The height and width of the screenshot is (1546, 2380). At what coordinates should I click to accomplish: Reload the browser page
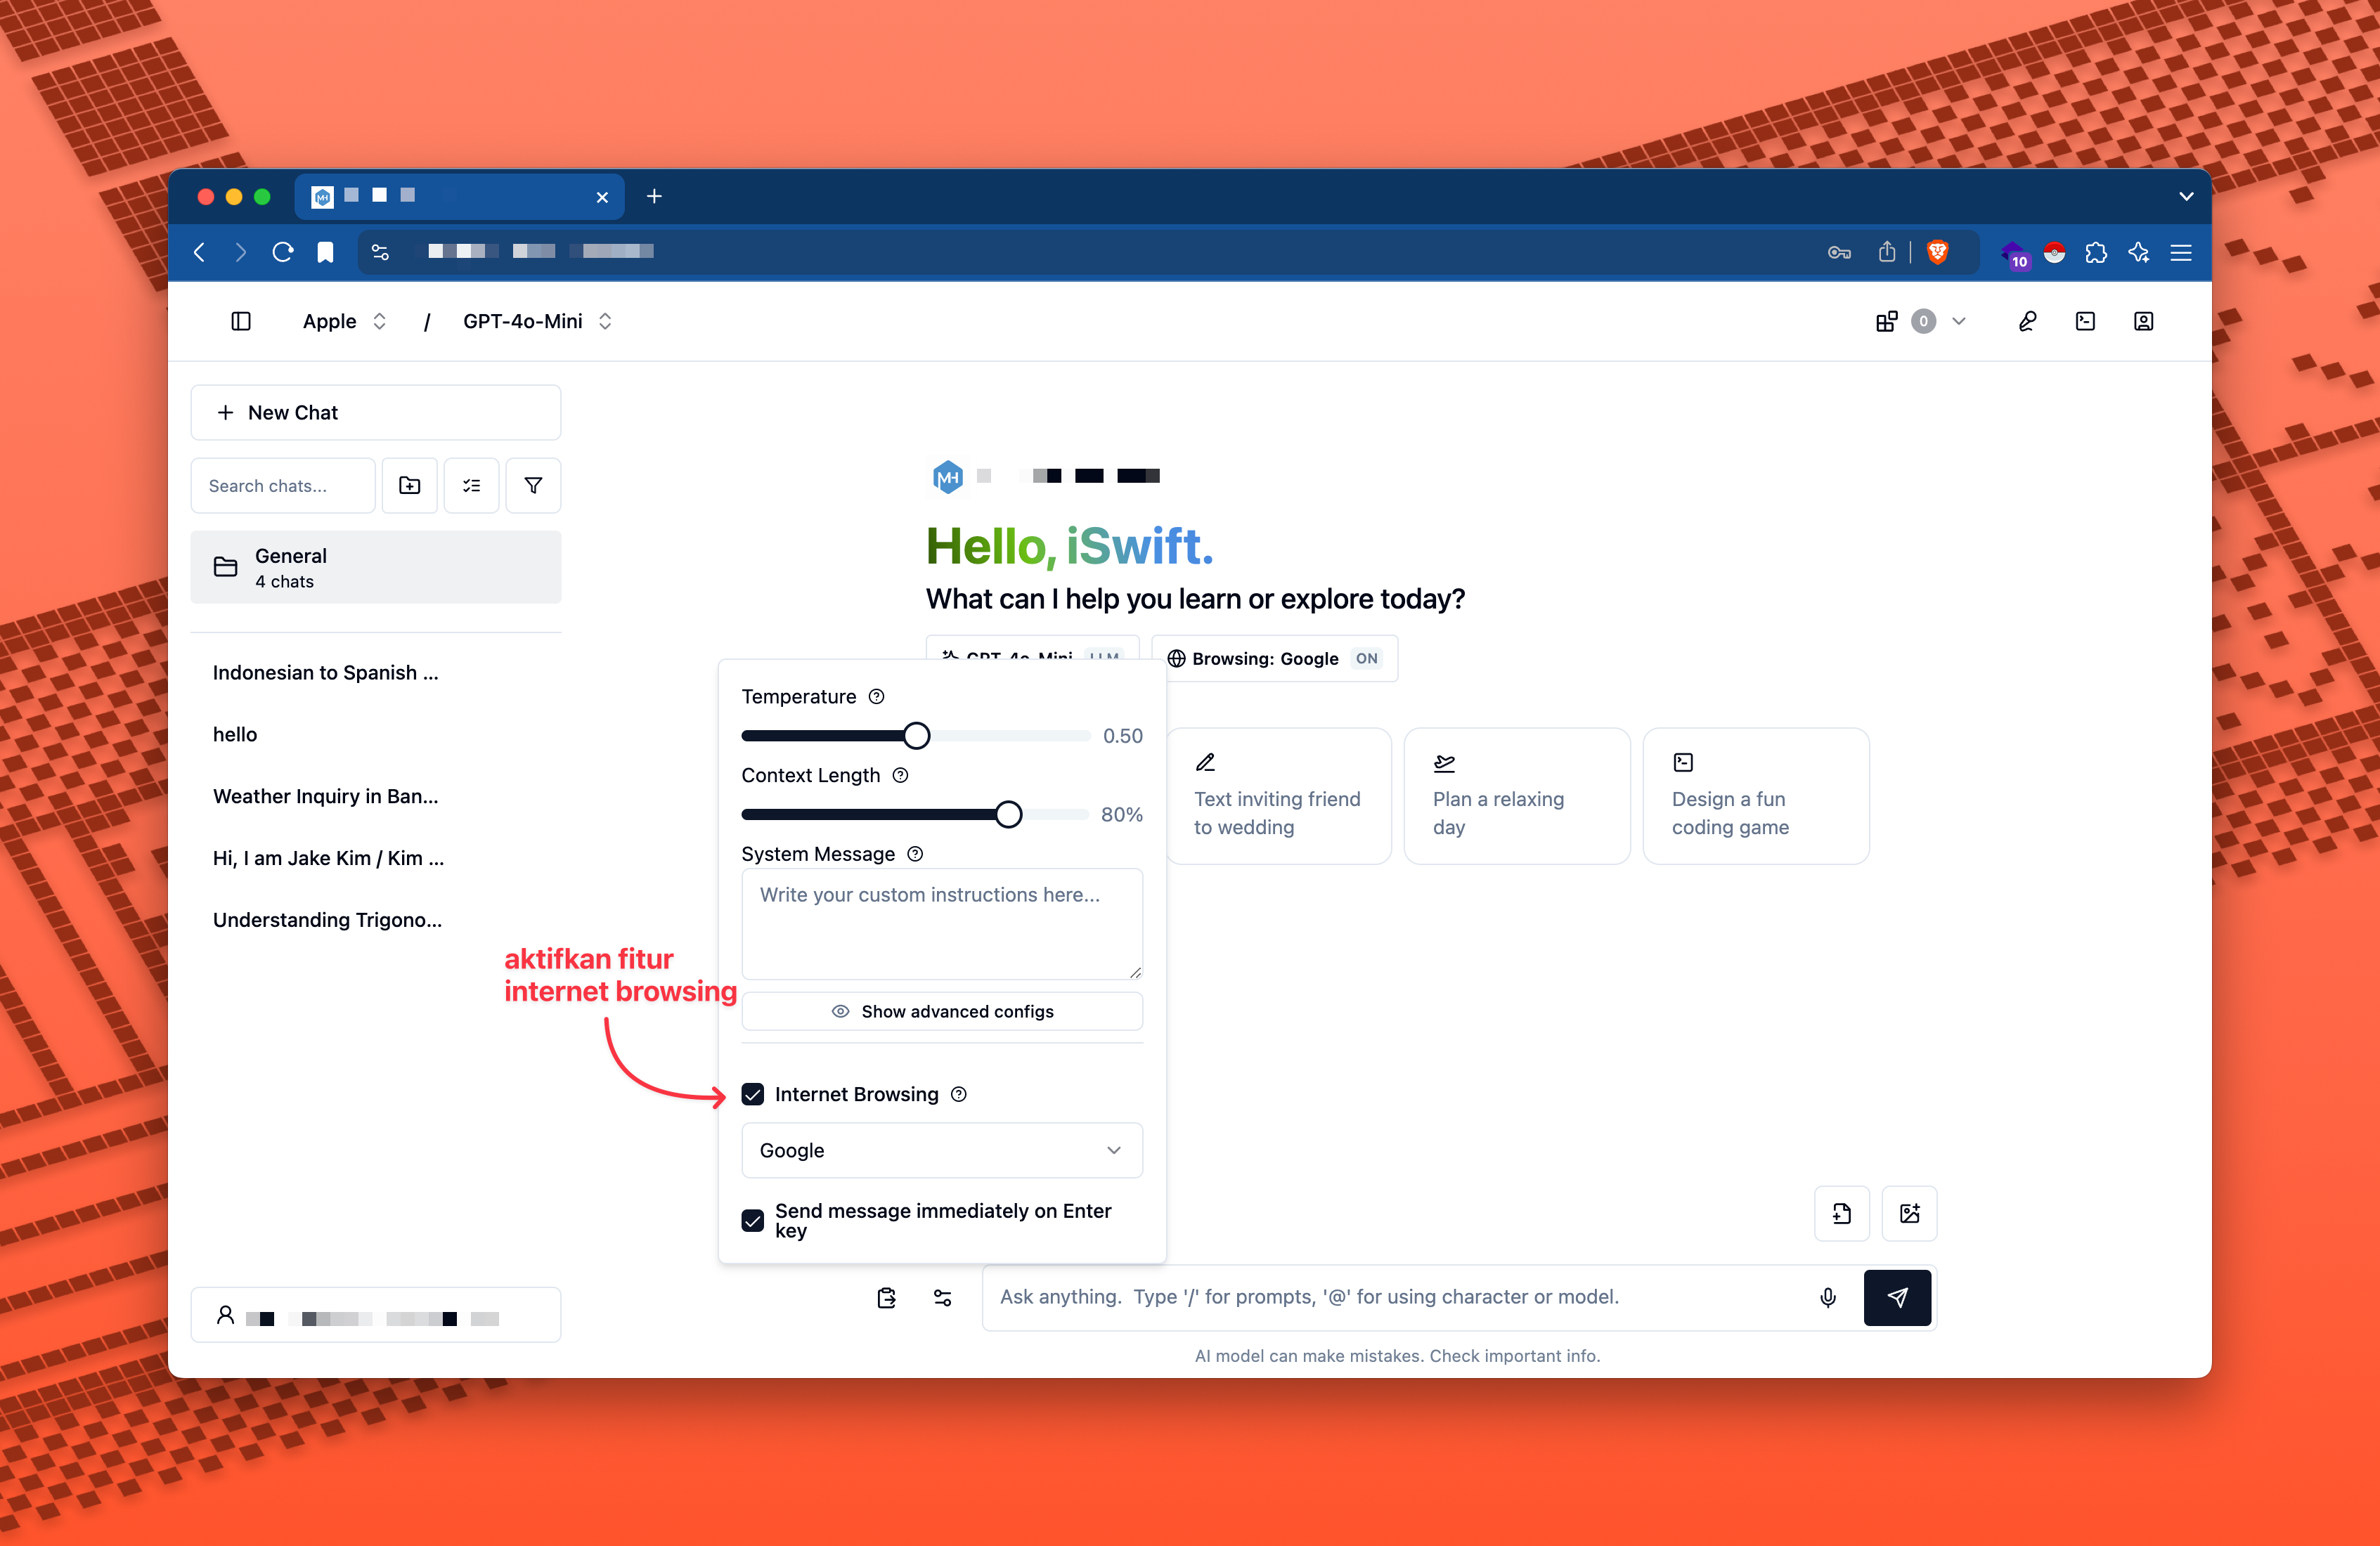click(283, 252)
